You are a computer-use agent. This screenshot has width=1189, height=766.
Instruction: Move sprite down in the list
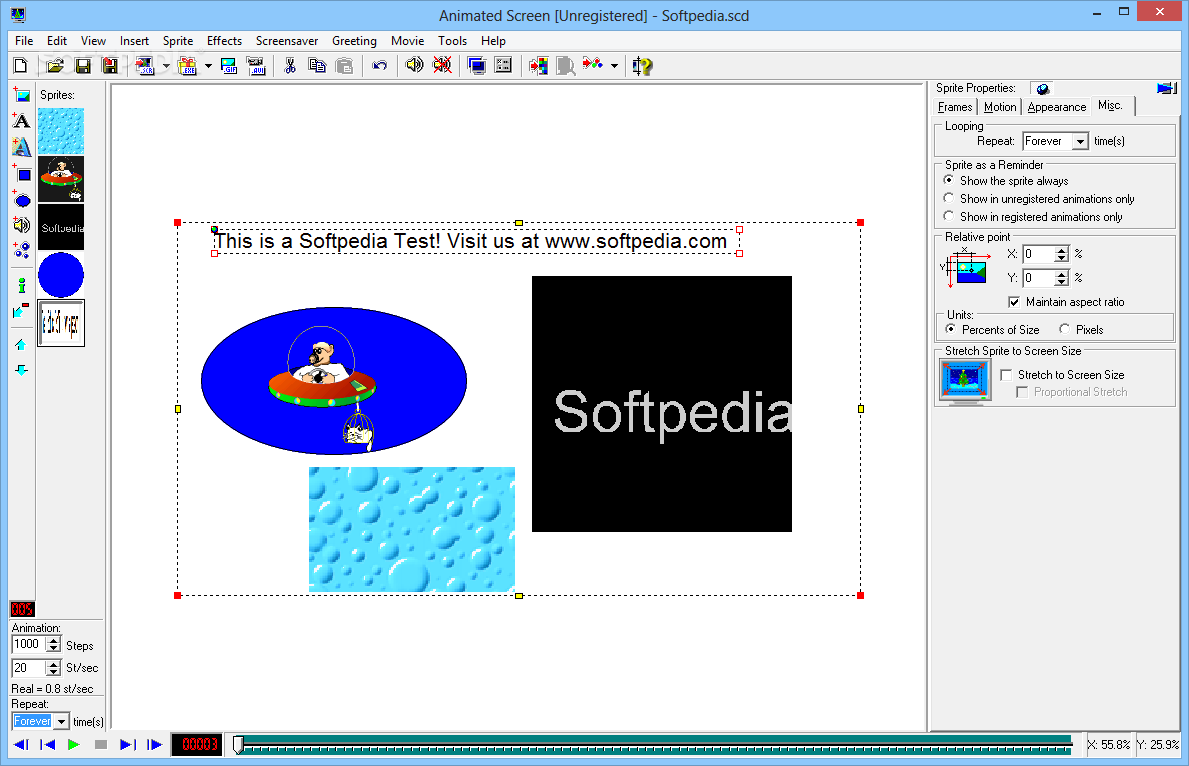21,370
